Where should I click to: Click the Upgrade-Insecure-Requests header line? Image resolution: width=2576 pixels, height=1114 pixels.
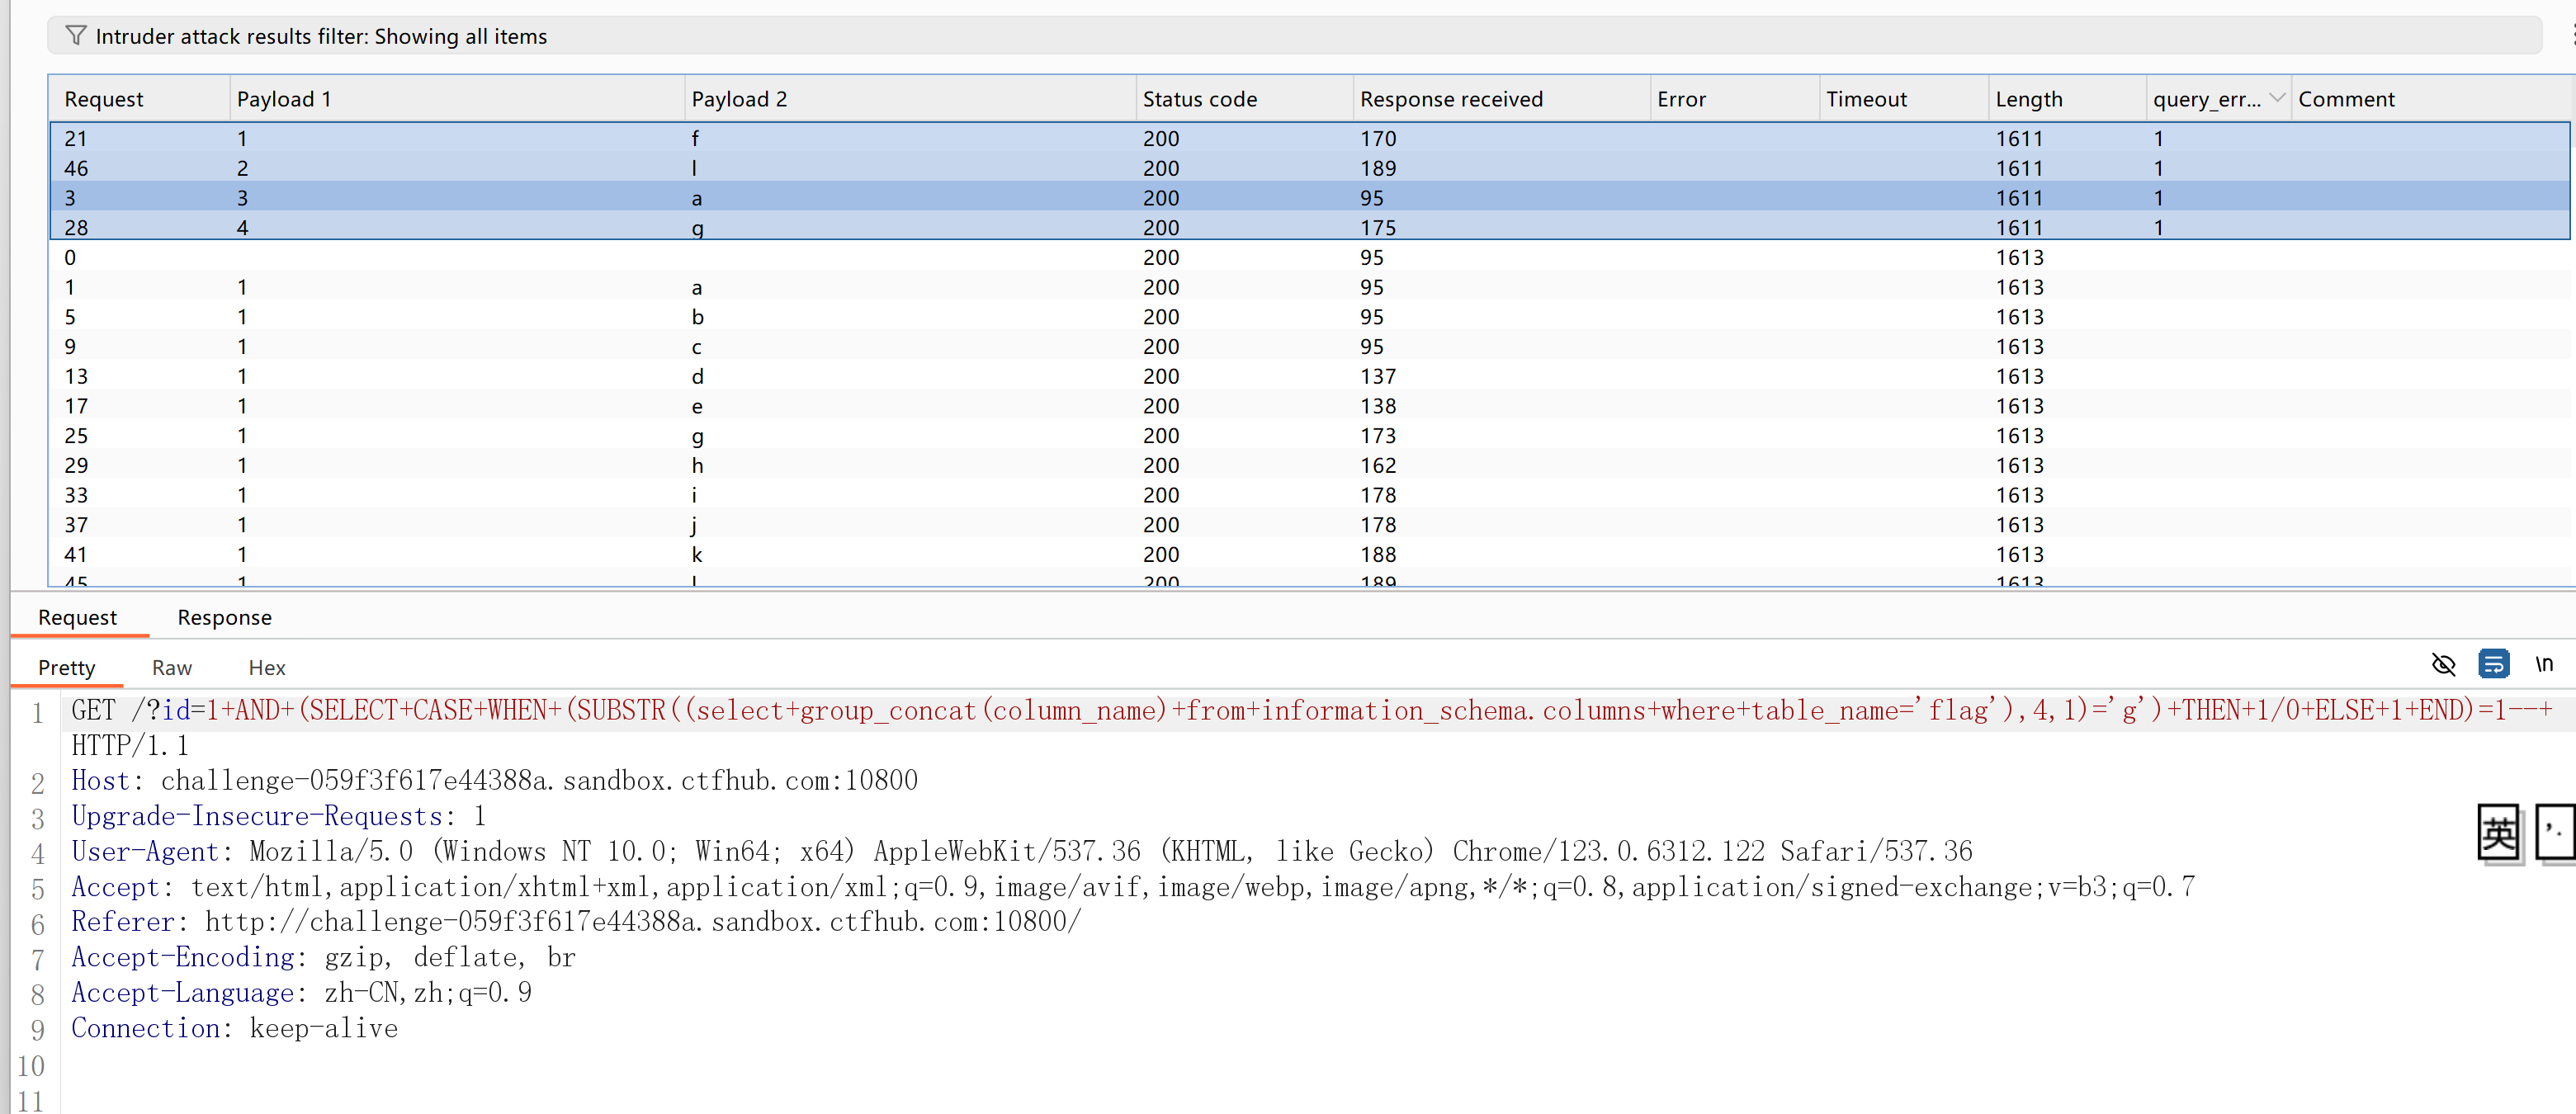(x=278, y=816)
